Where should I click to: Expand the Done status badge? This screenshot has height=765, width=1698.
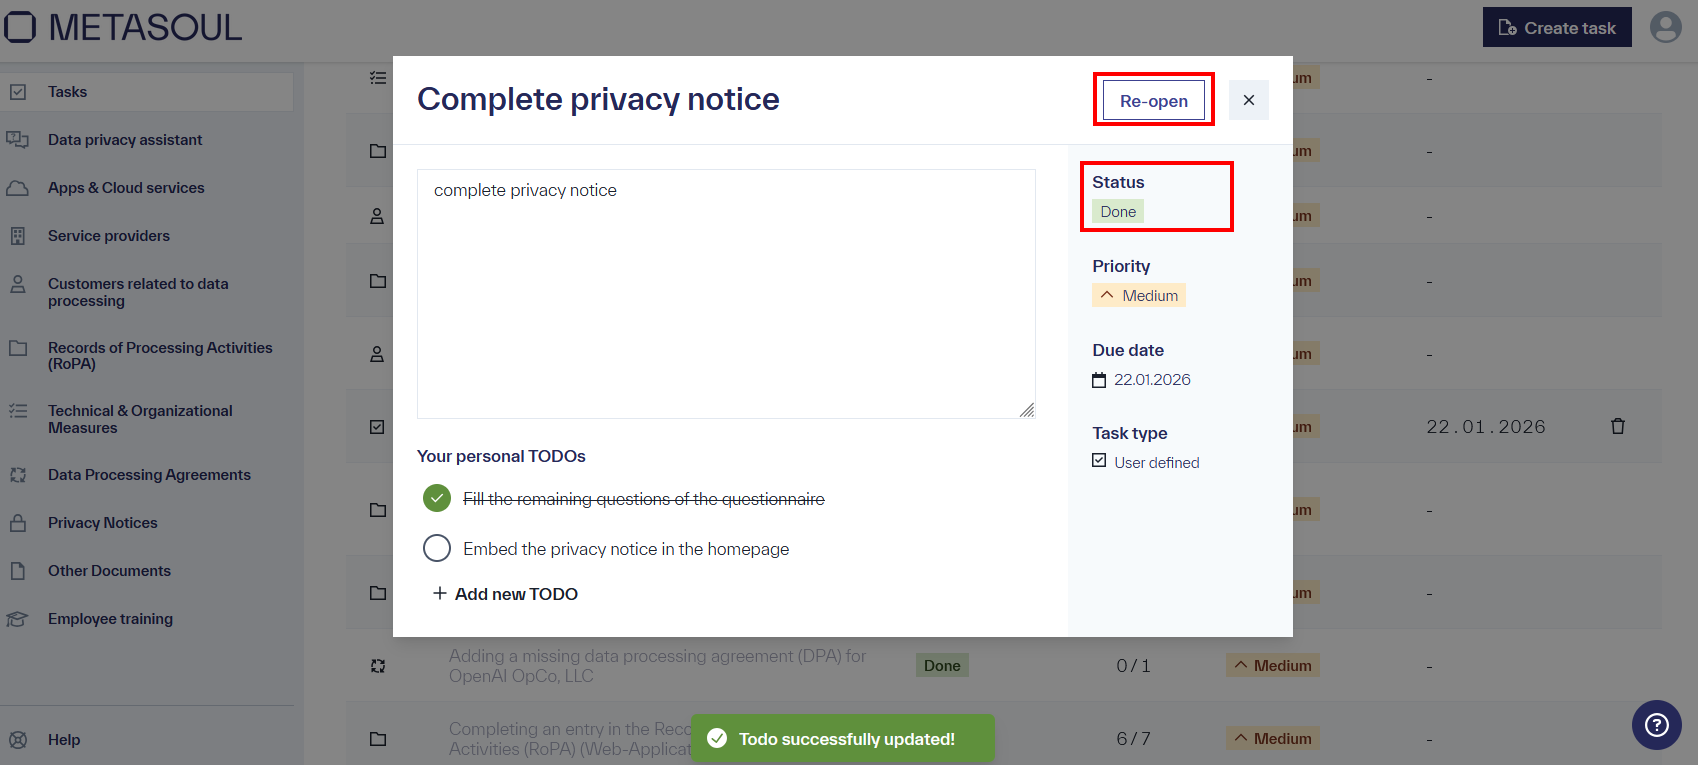pos(1117,211)
